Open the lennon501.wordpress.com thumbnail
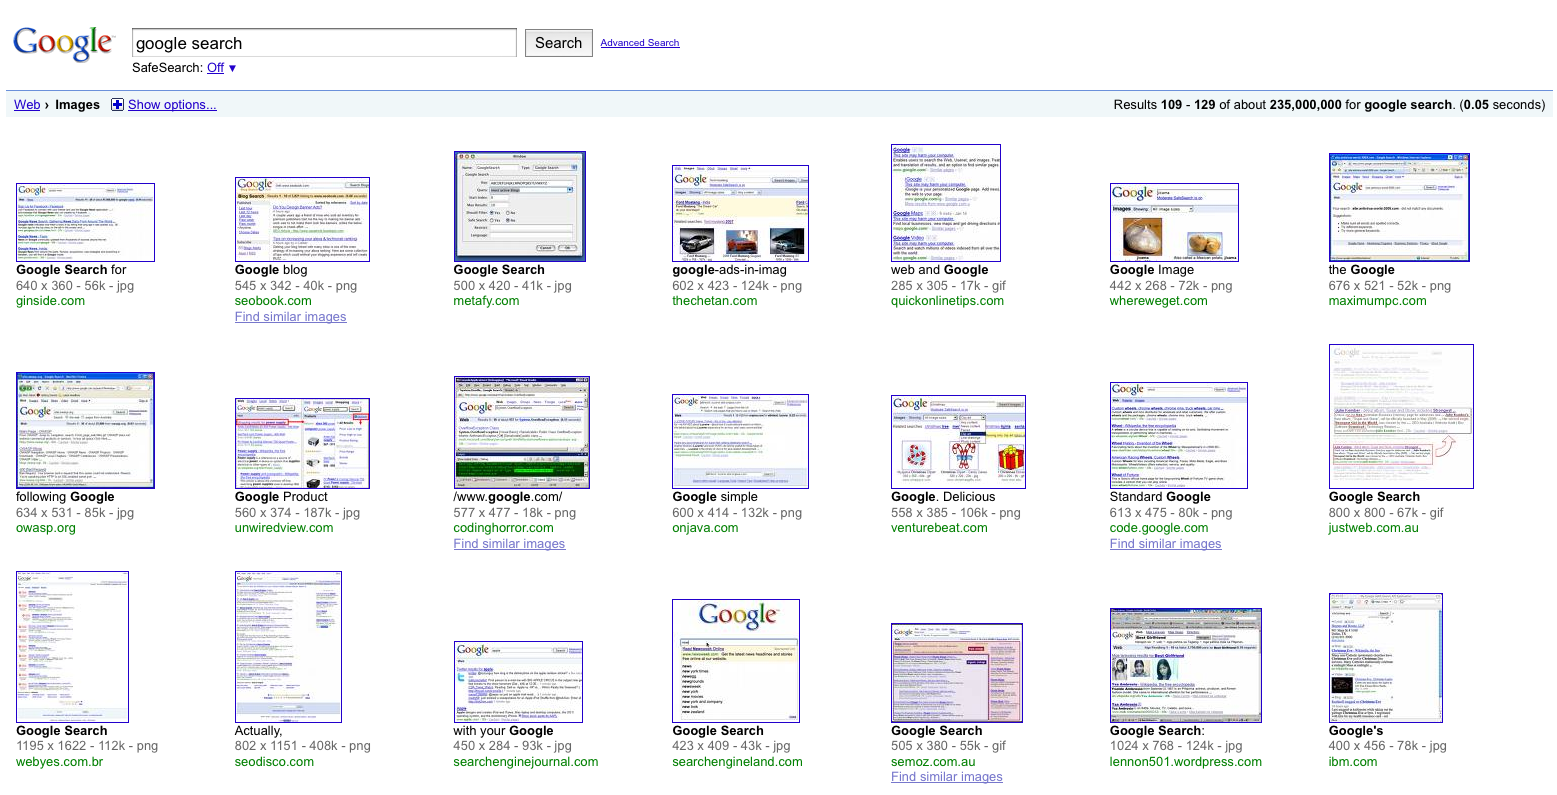1557x795 pixels. click(1186, 665)
